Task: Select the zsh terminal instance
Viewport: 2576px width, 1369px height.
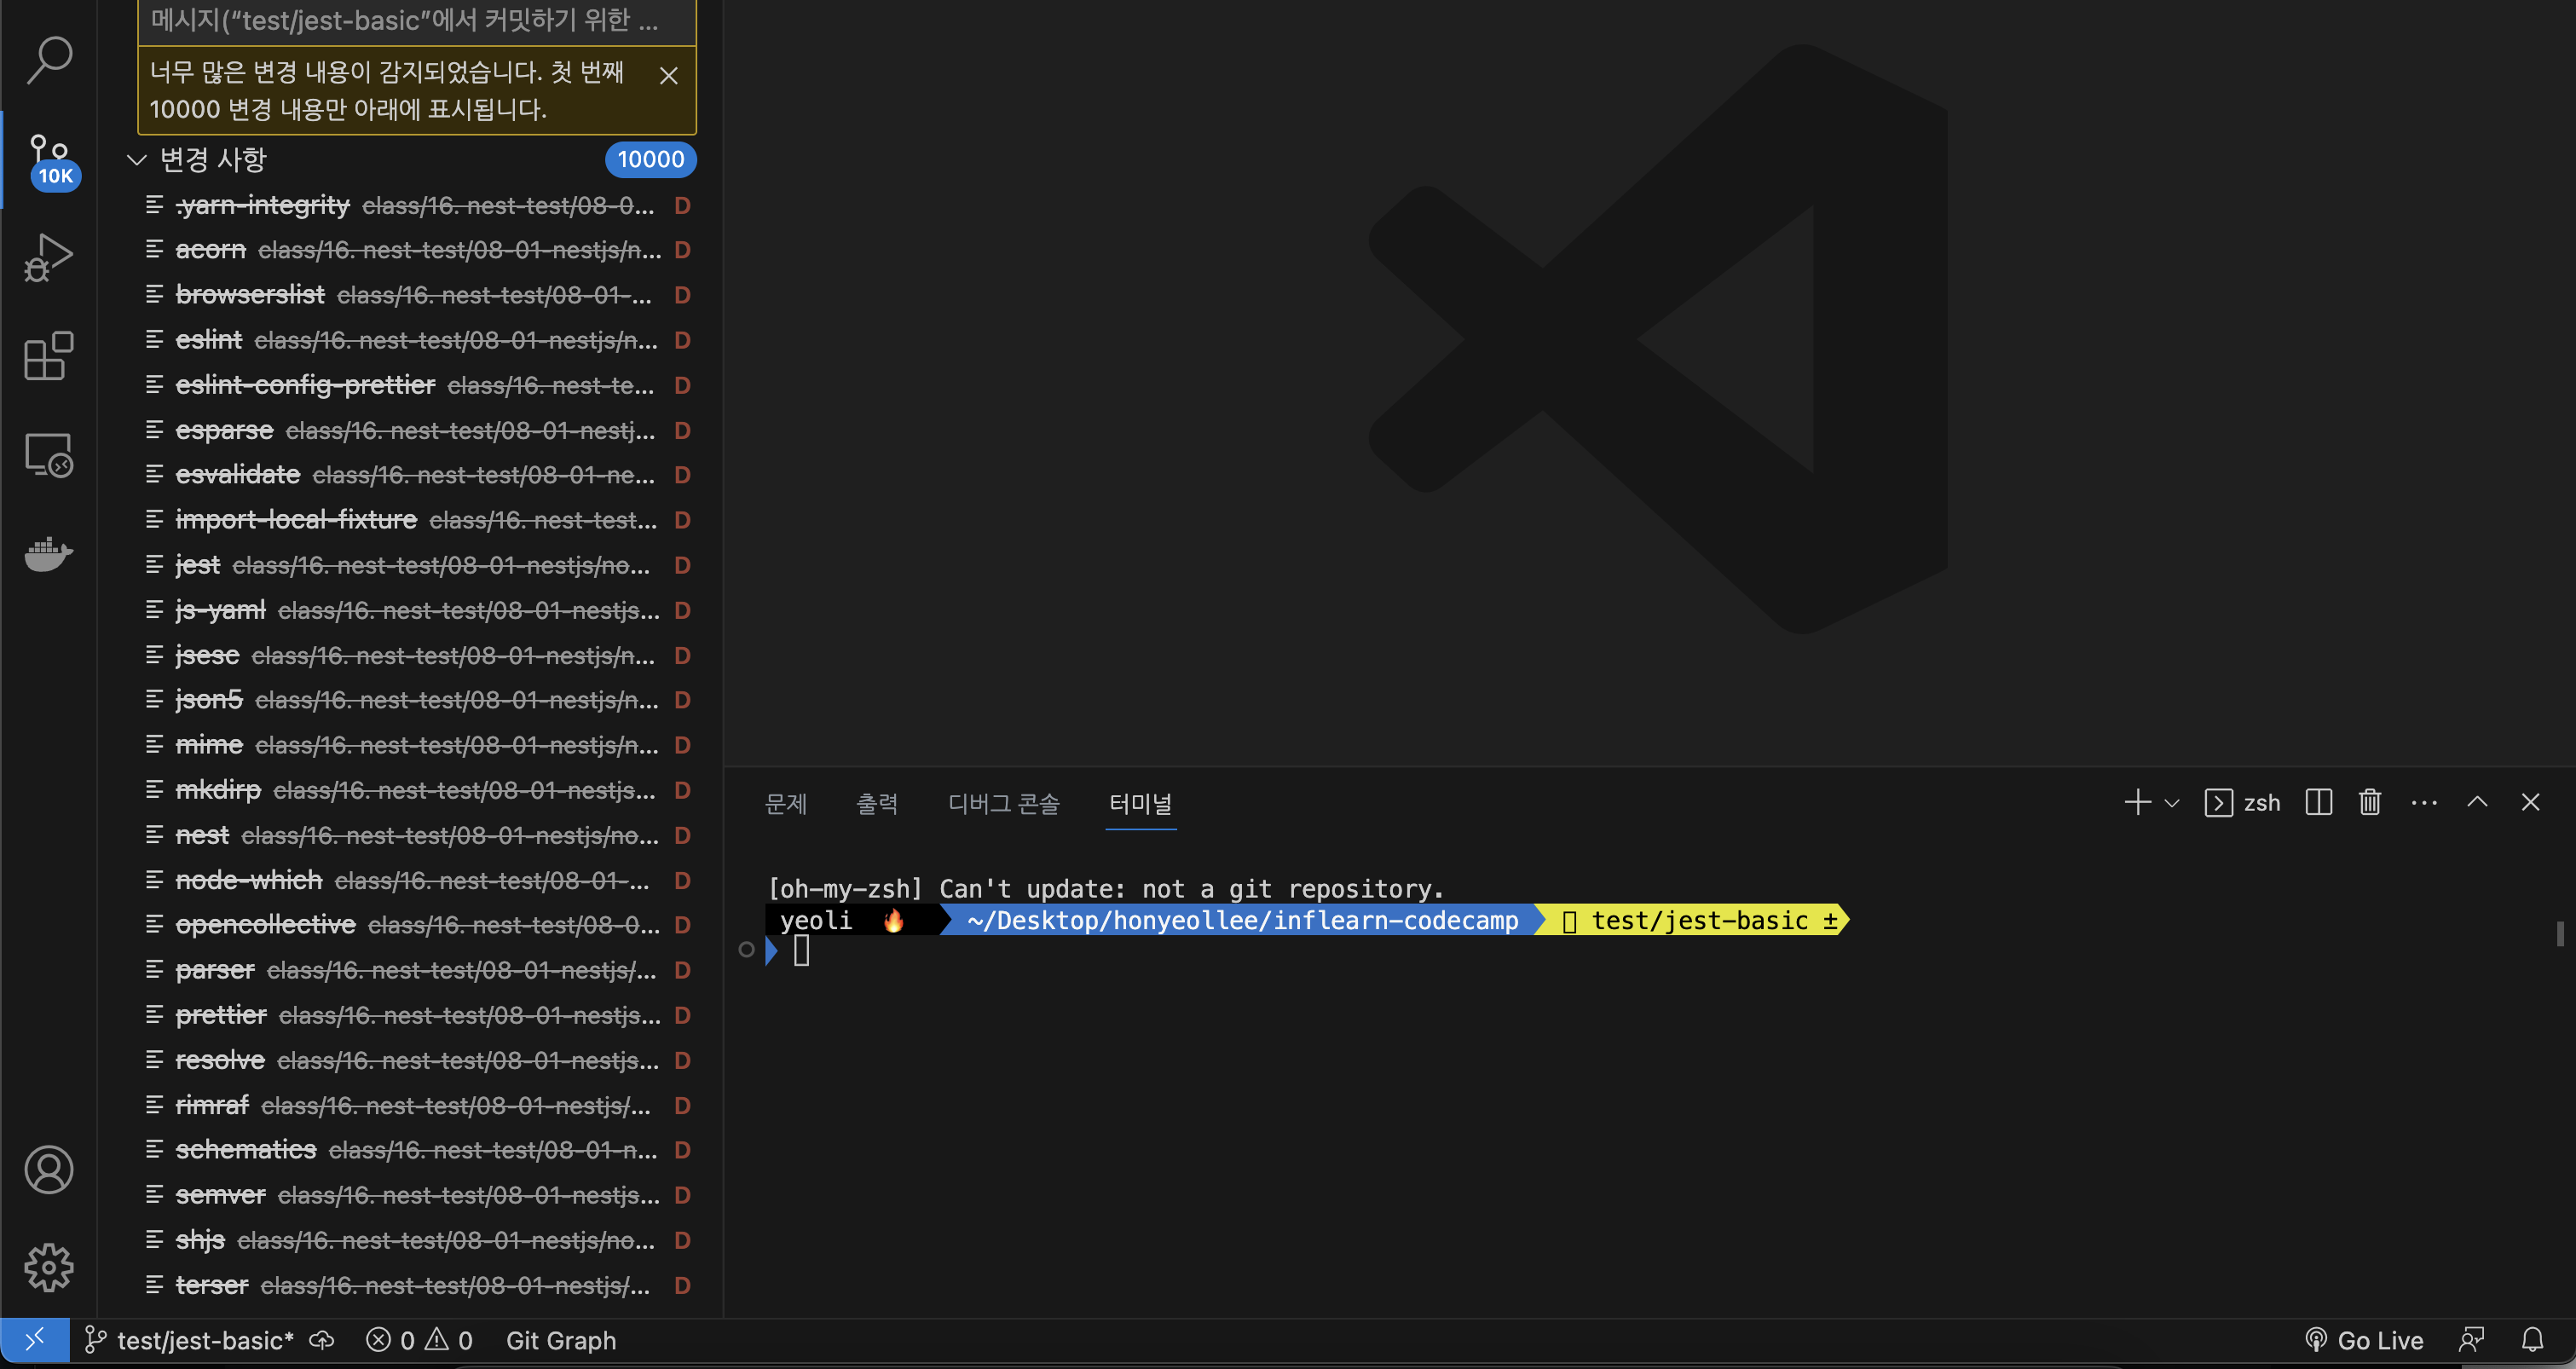Action: click(x=2242, y=803)
